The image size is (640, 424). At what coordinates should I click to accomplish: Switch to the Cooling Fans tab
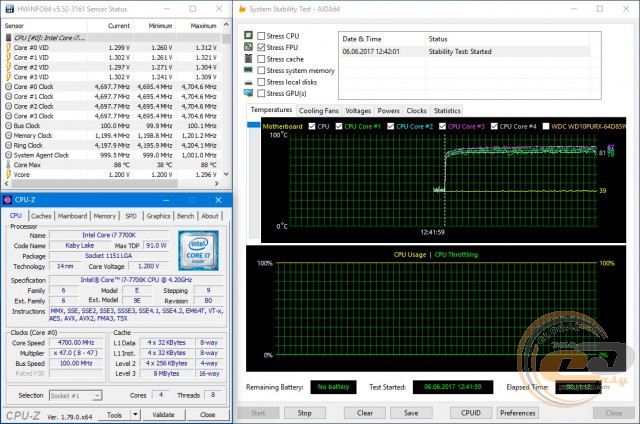tap(318, 111)
